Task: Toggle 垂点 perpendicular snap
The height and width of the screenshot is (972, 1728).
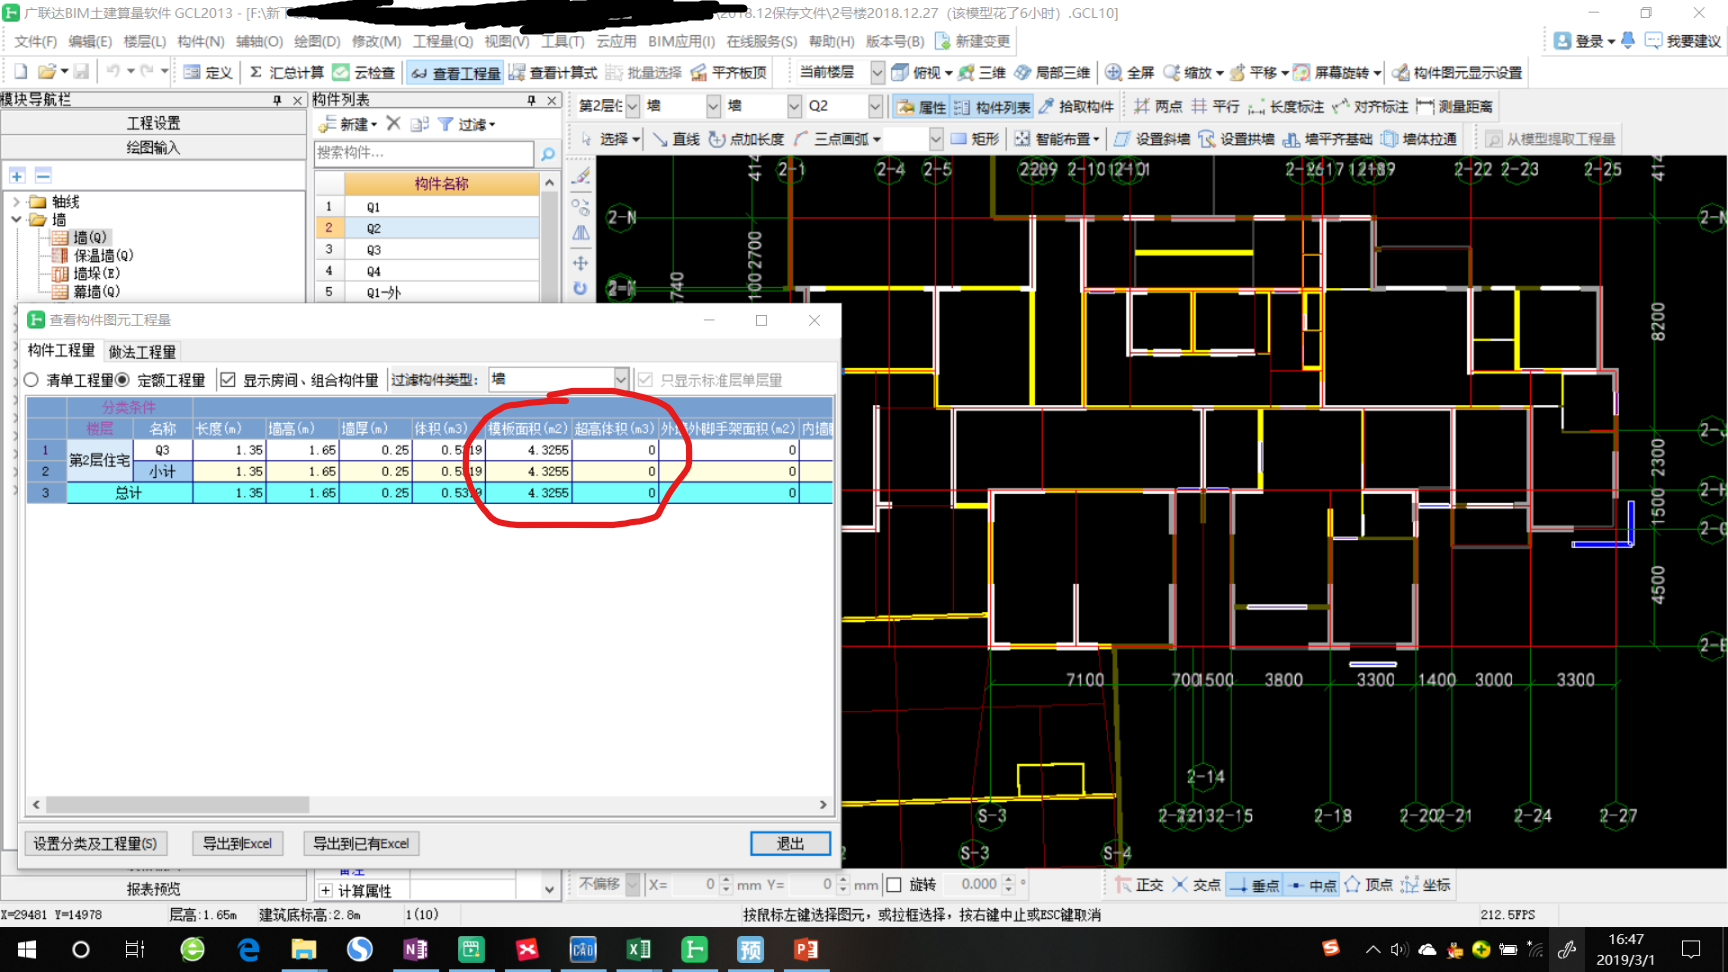Action: [x=1254, y=885]
